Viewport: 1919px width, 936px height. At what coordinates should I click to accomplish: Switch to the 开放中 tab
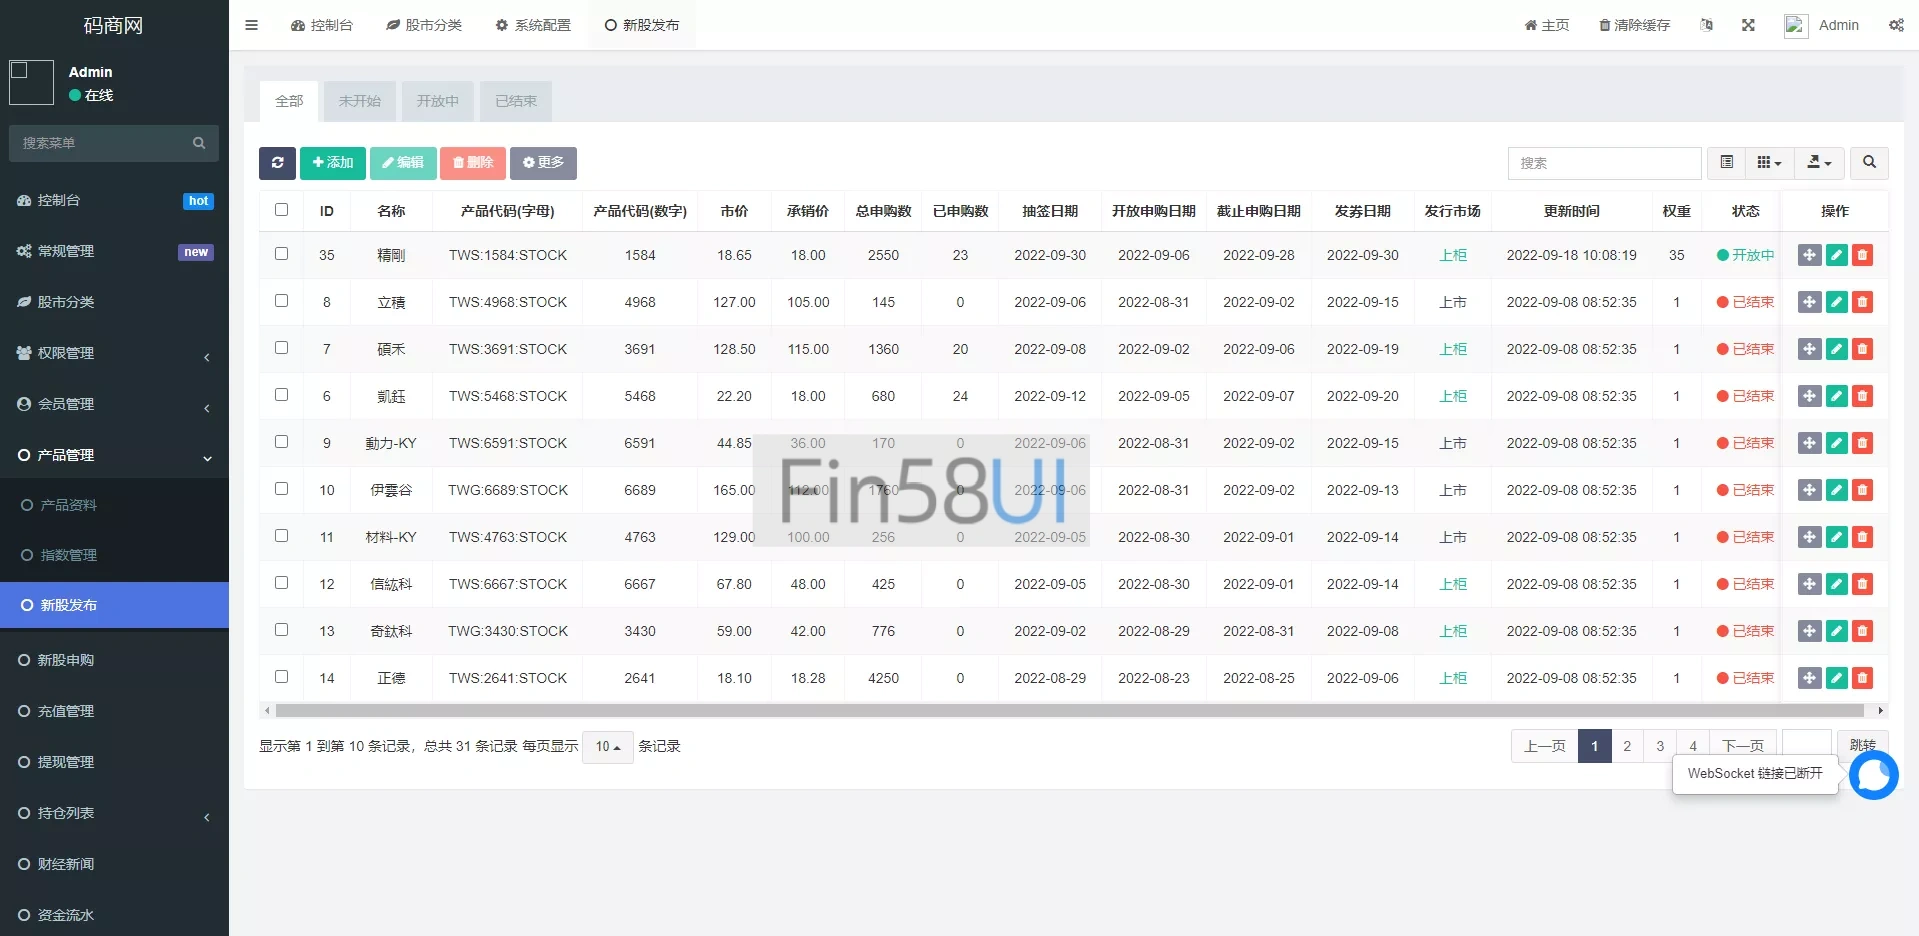(437, 101)
